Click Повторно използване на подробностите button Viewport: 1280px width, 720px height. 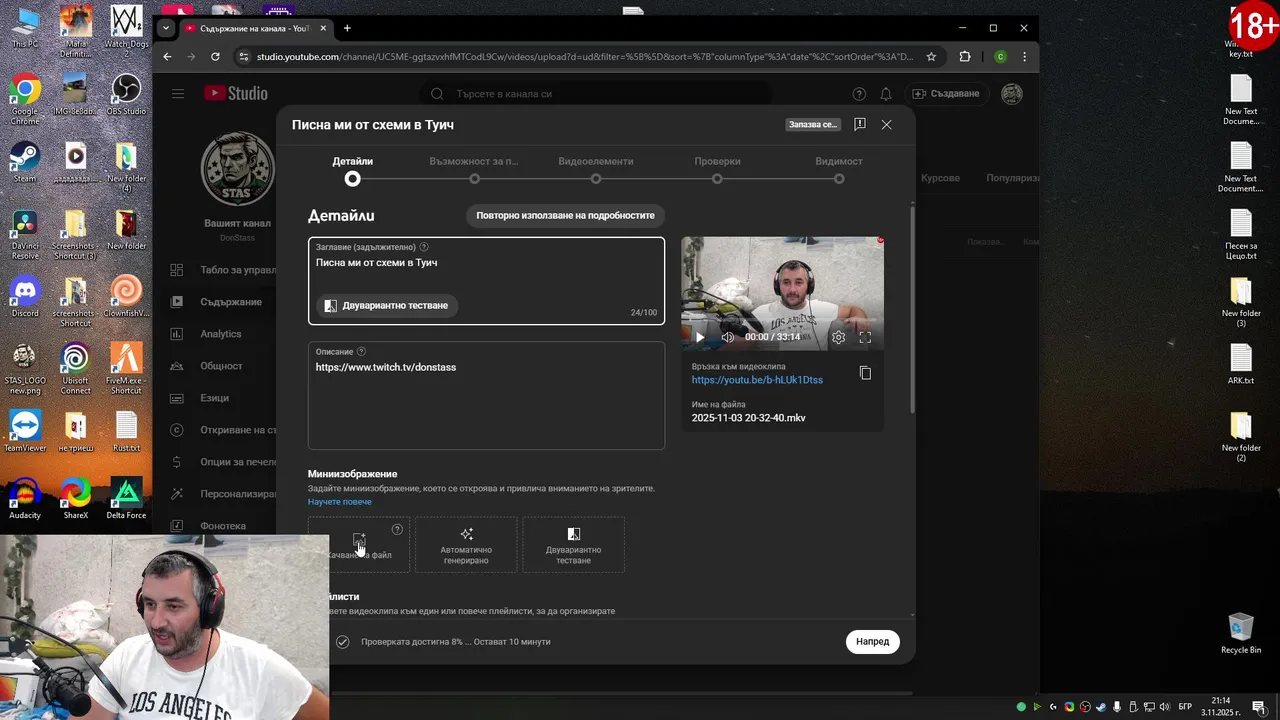[565, 215]
